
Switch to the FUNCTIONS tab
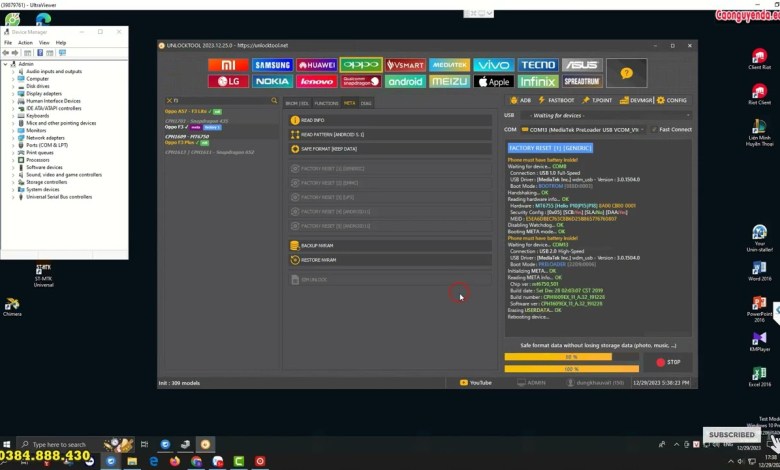[x=326, y=103]
